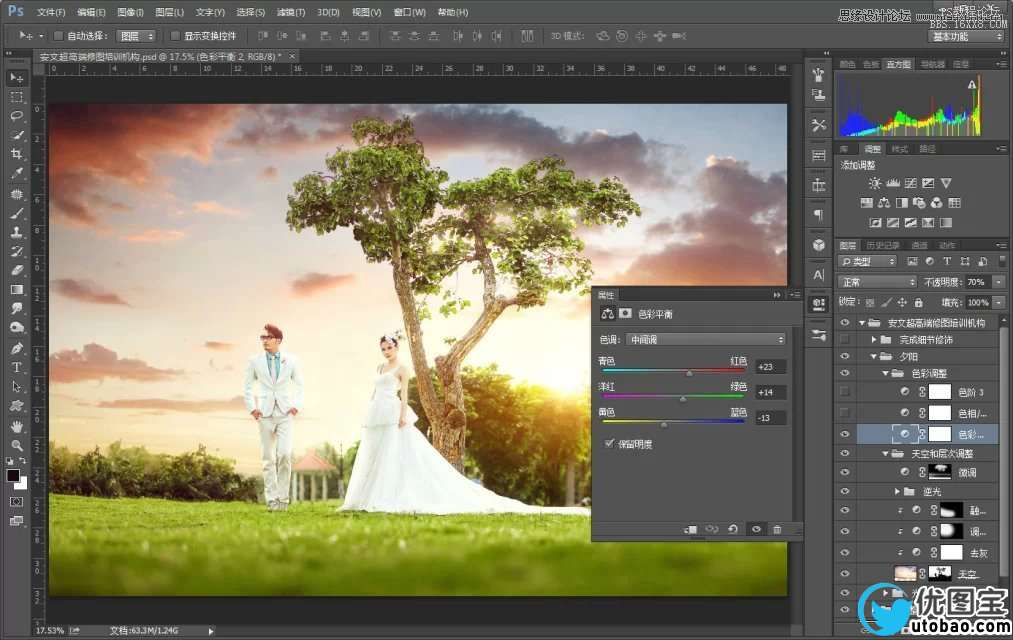
Task: Select the Move tool in the toolbox
Action: [17, 78]
